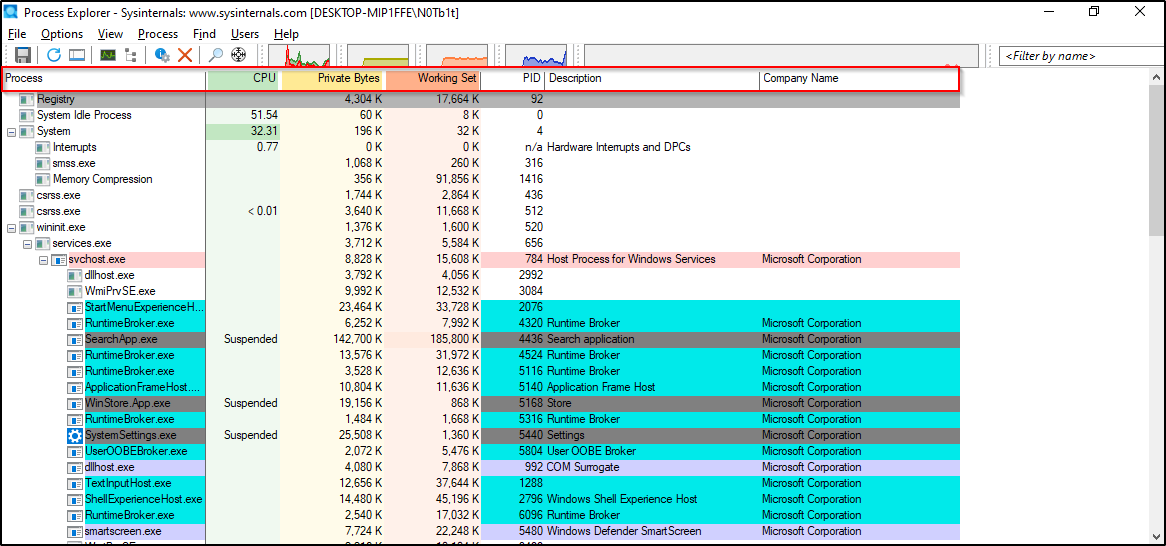Image resolution: width=1166 pixels, height=546 pixels.
Task: Click the SystemSettings.exe gear icon
Action: (75, 435)
